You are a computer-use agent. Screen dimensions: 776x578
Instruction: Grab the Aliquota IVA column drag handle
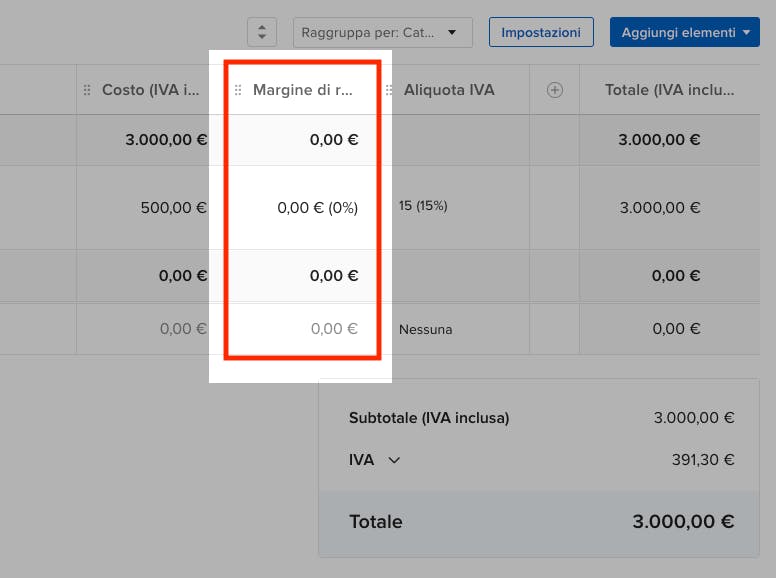(389, 90)
